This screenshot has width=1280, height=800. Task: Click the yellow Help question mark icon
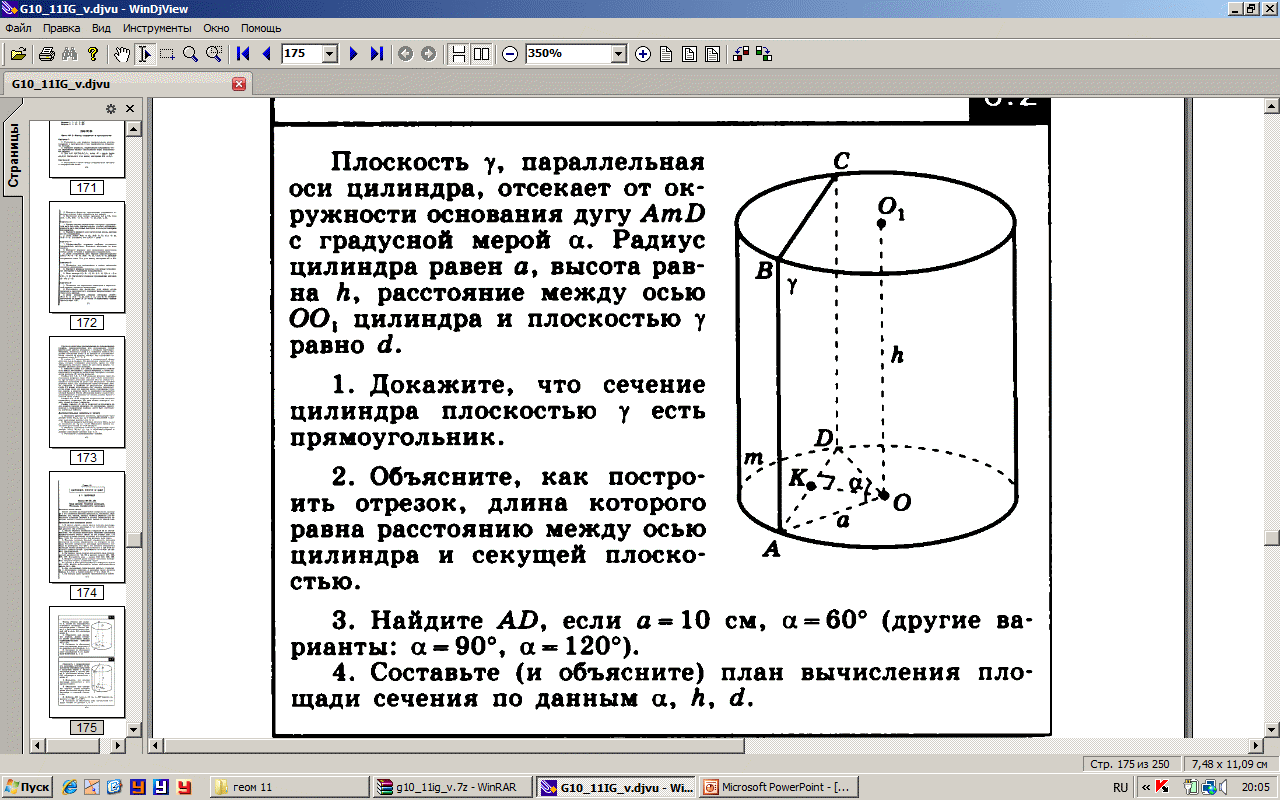click(x=93, y=54)
